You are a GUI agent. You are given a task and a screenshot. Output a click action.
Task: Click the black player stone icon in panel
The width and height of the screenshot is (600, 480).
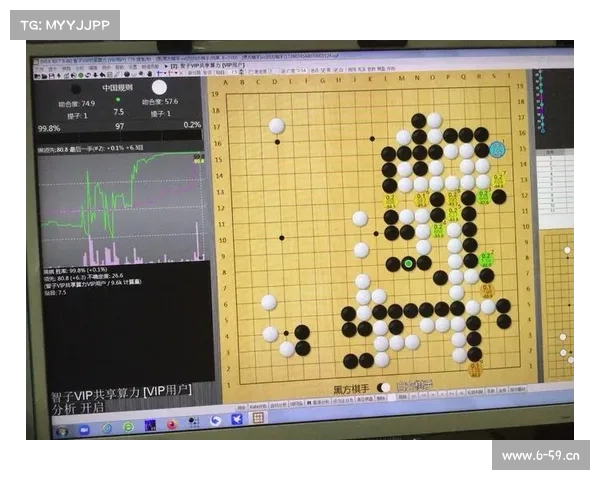(x=76, y=89)
